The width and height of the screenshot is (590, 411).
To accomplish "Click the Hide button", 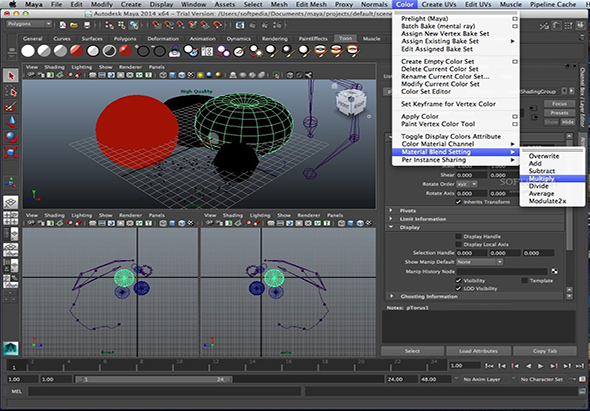I will point(568,122).
